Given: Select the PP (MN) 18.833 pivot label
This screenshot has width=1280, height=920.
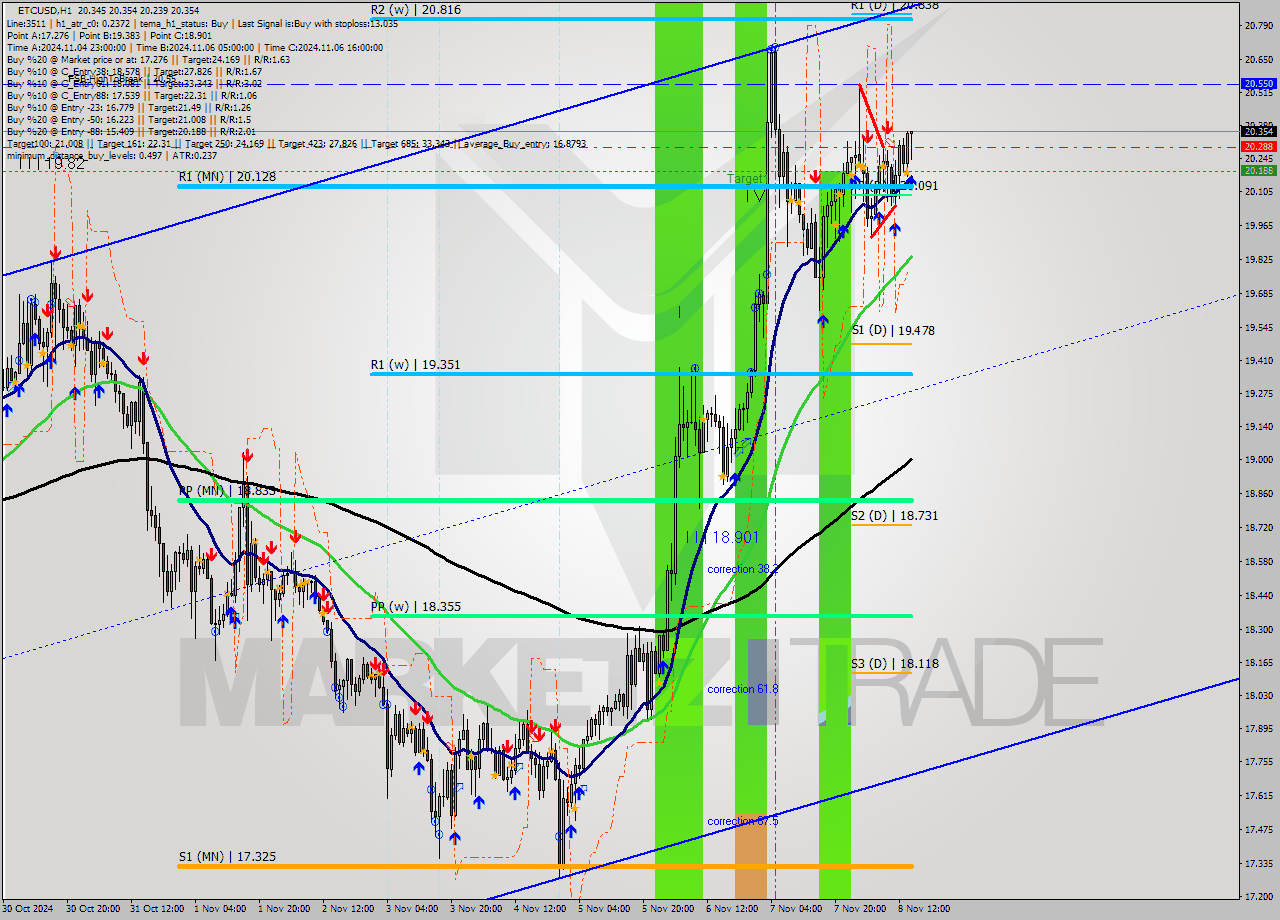Looking at the screenshot, I should tap(227, 491).
